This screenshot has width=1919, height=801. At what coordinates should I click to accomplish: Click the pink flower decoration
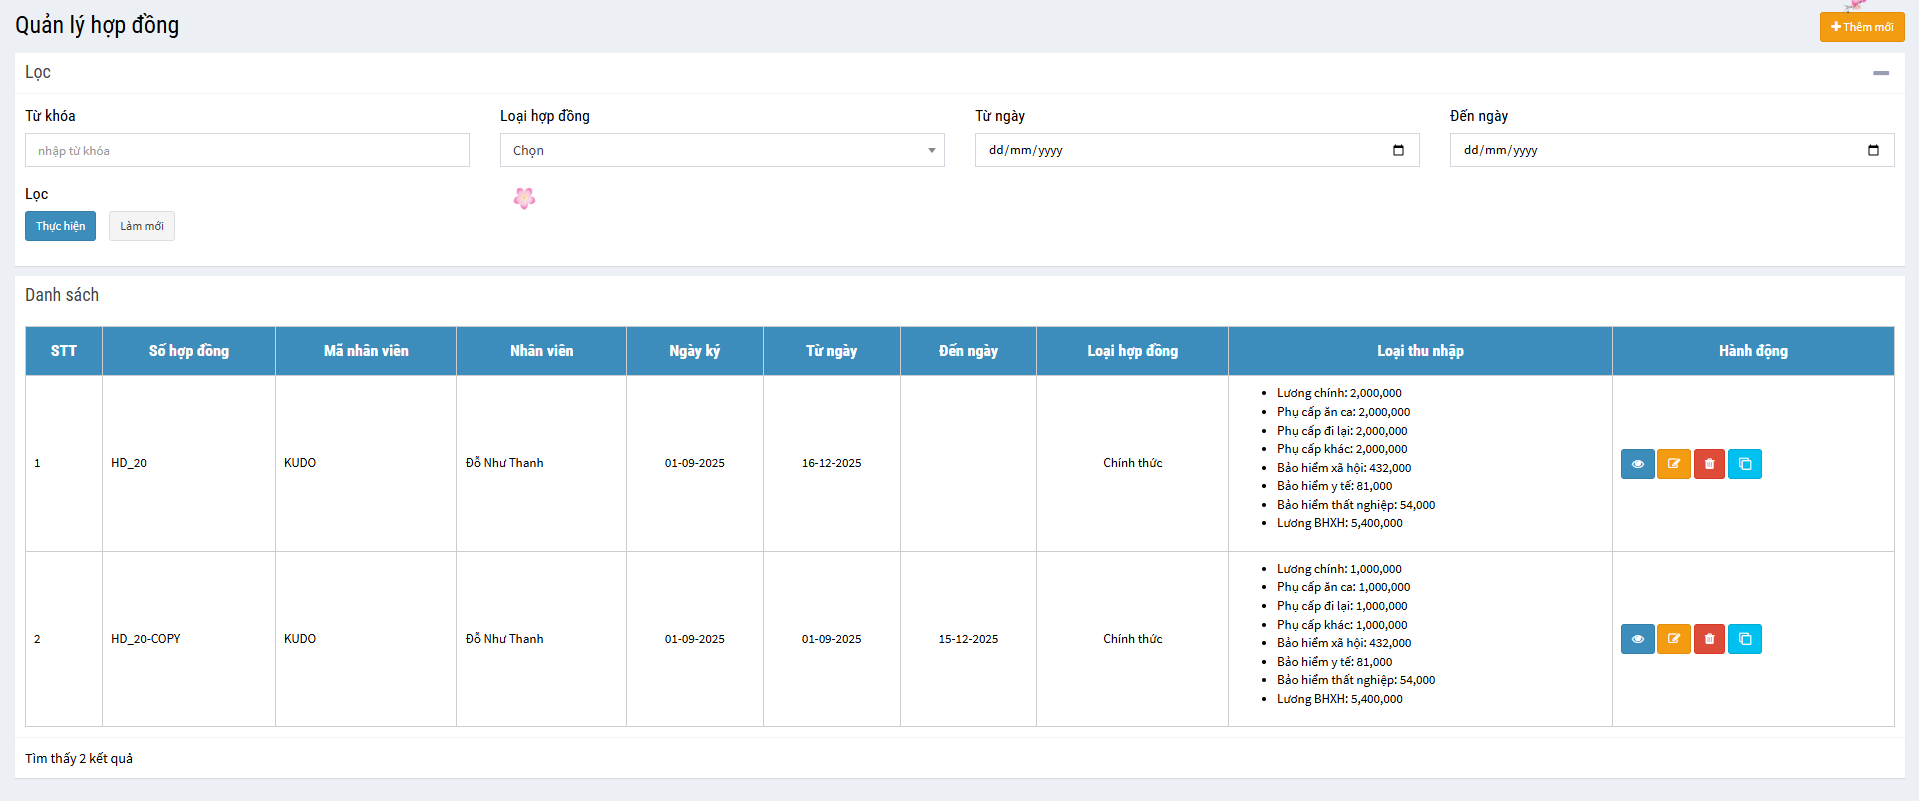click(x=524, y=198)
